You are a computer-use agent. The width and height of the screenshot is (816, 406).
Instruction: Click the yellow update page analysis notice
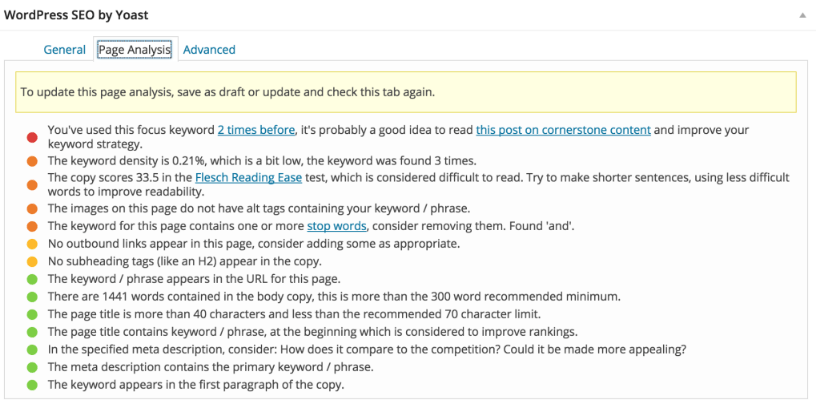click(x=407, y=92)
